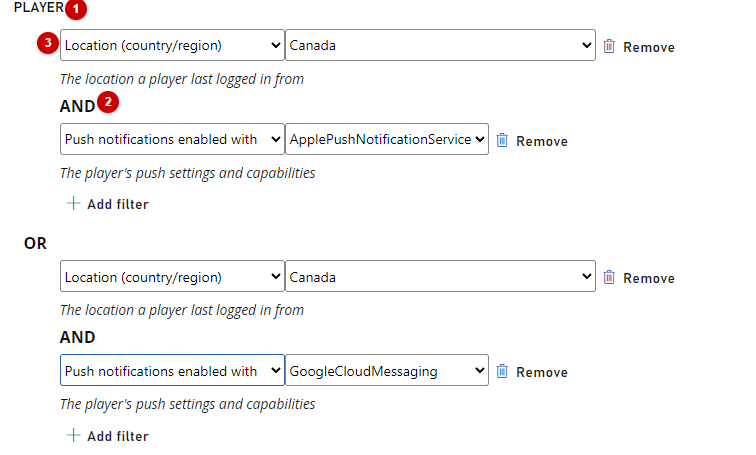Click Remove label for GoogleCloudMessaging filter
This screenshot has height=455, width=756.
click(x=542, y=372)
